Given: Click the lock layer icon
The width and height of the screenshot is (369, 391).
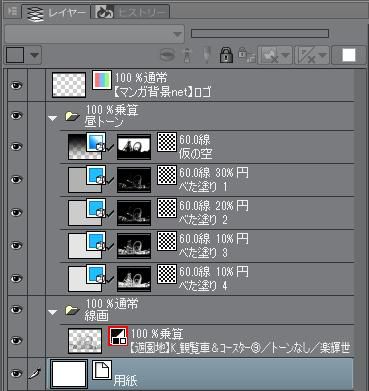Looking at the screenshot, I should [226, 55].
